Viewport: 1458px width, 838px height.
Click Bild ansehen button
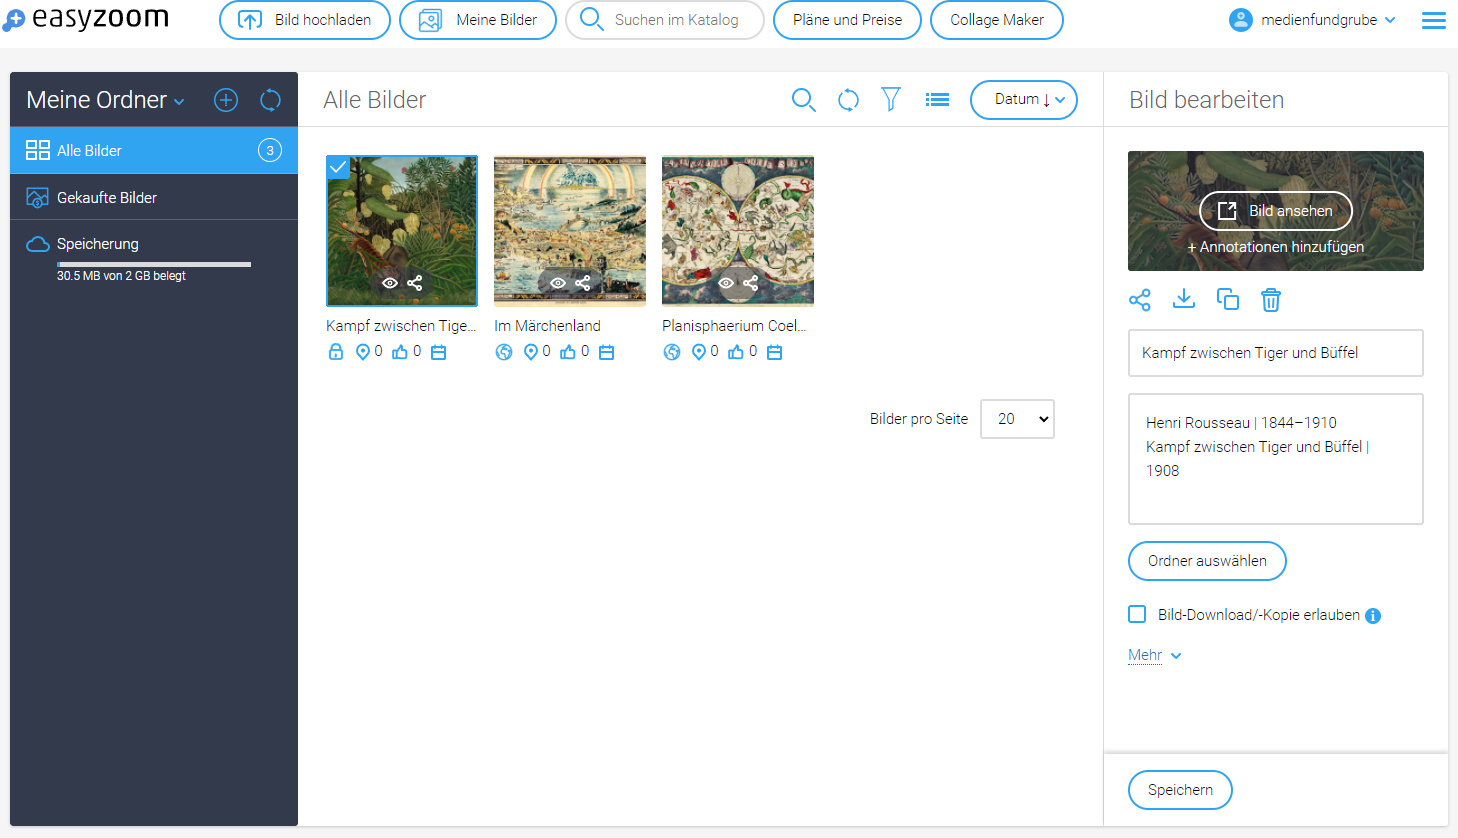(x=1276, y=211)
